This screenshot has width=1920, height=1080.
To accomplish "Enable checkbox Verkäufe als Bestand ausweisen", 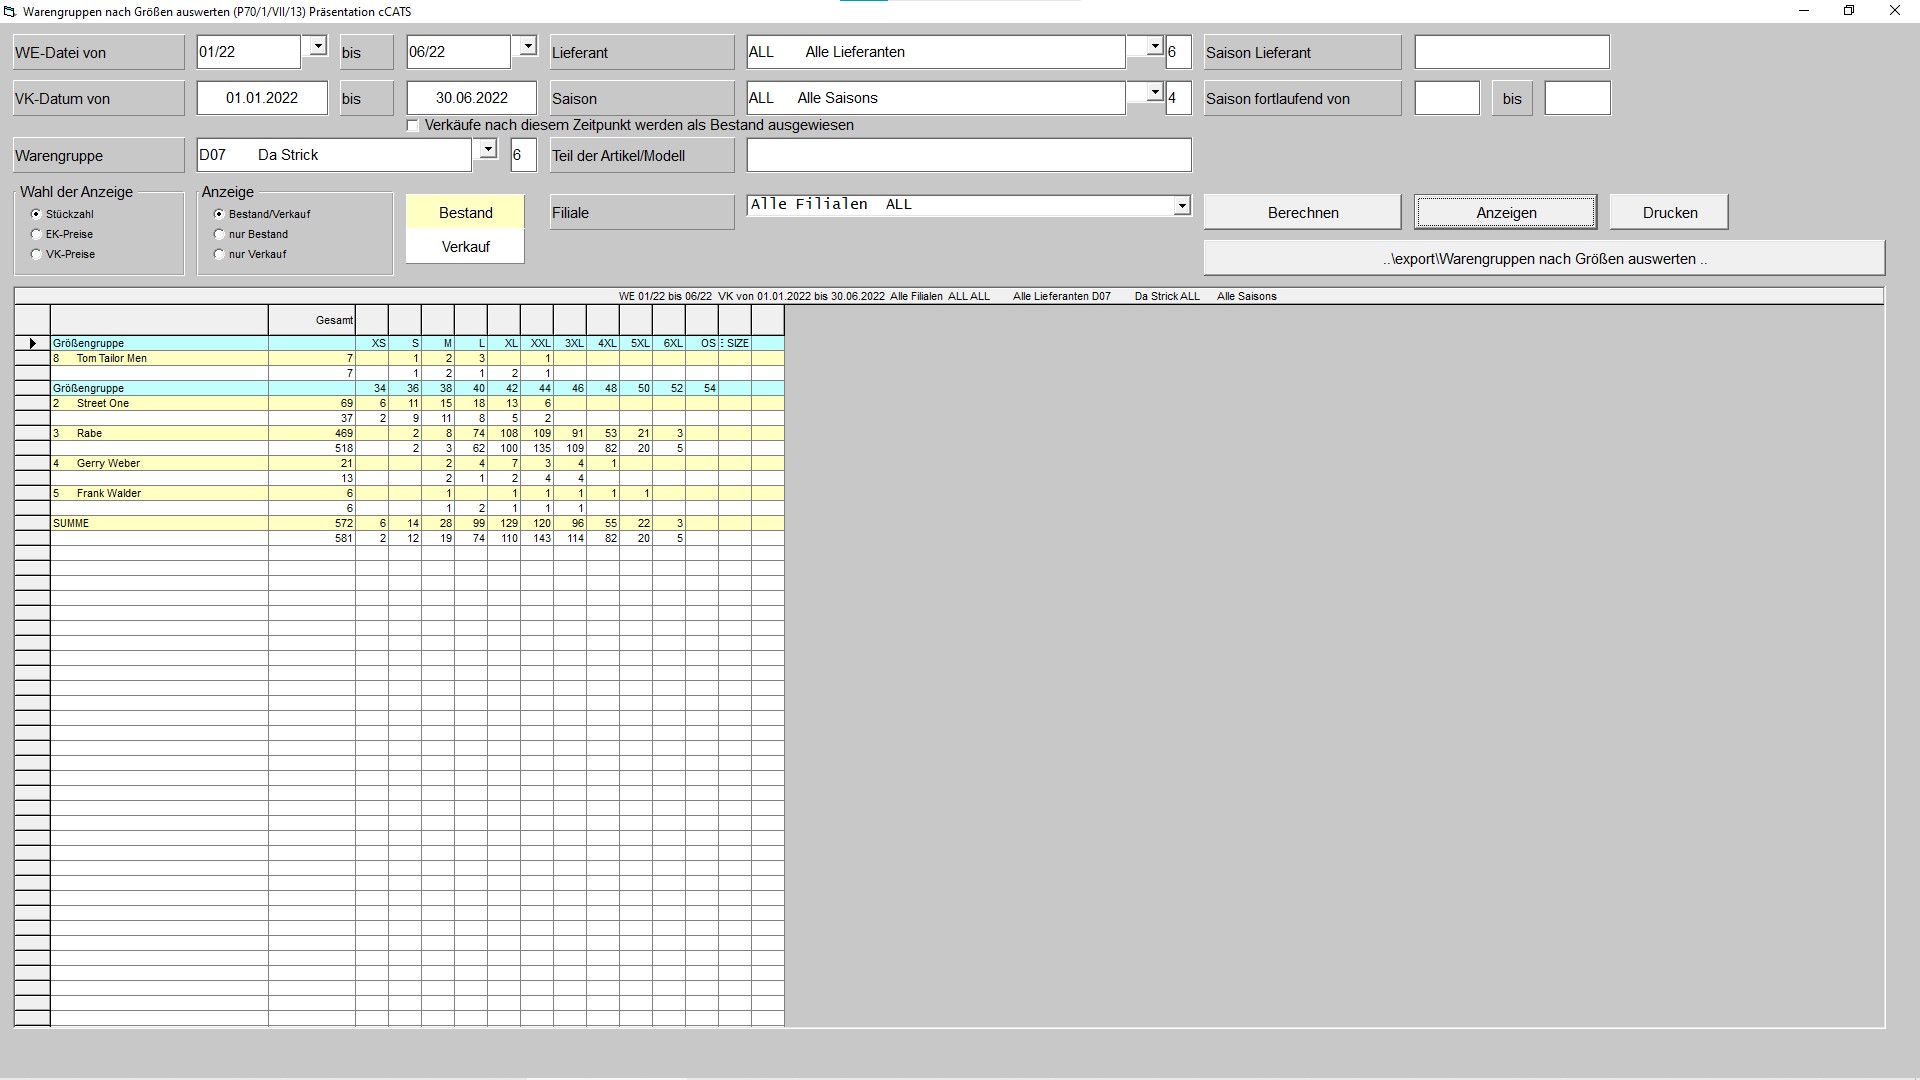I will coord(412,125).
